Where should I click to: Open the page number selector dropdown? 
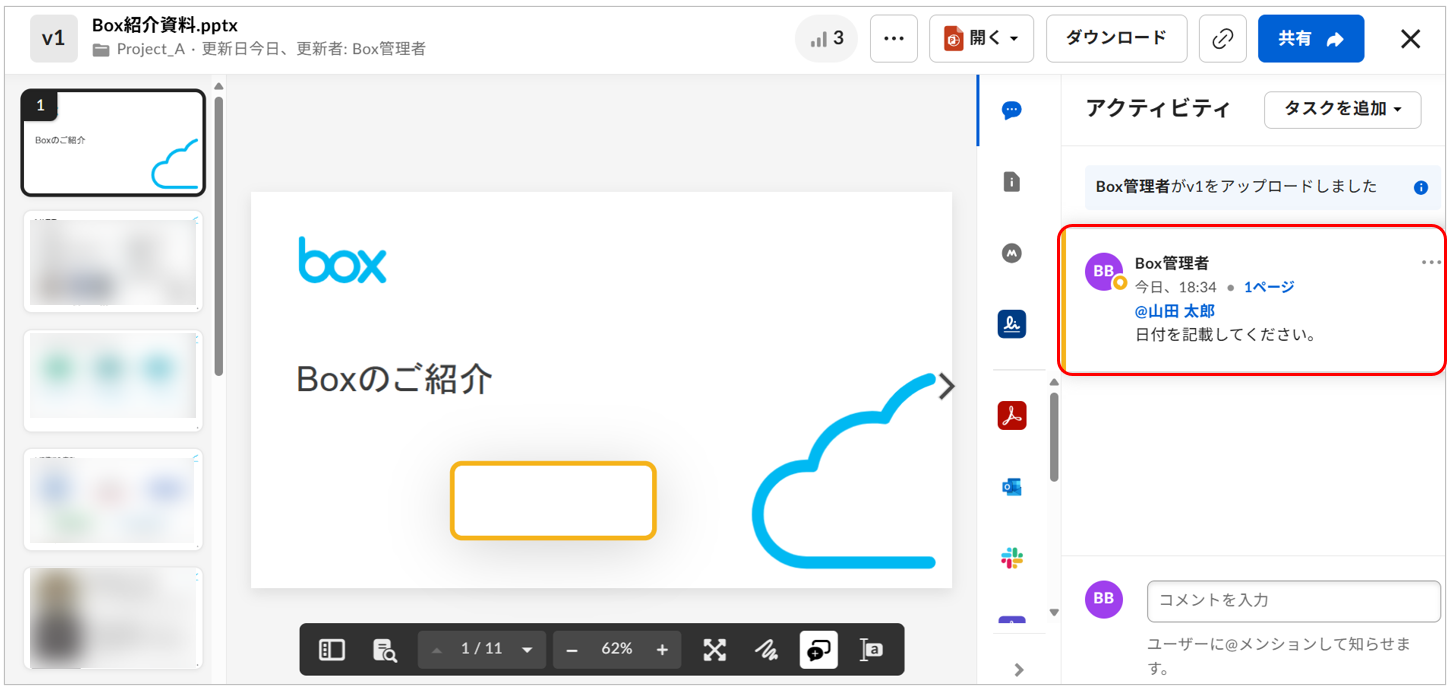click(527, 650)
